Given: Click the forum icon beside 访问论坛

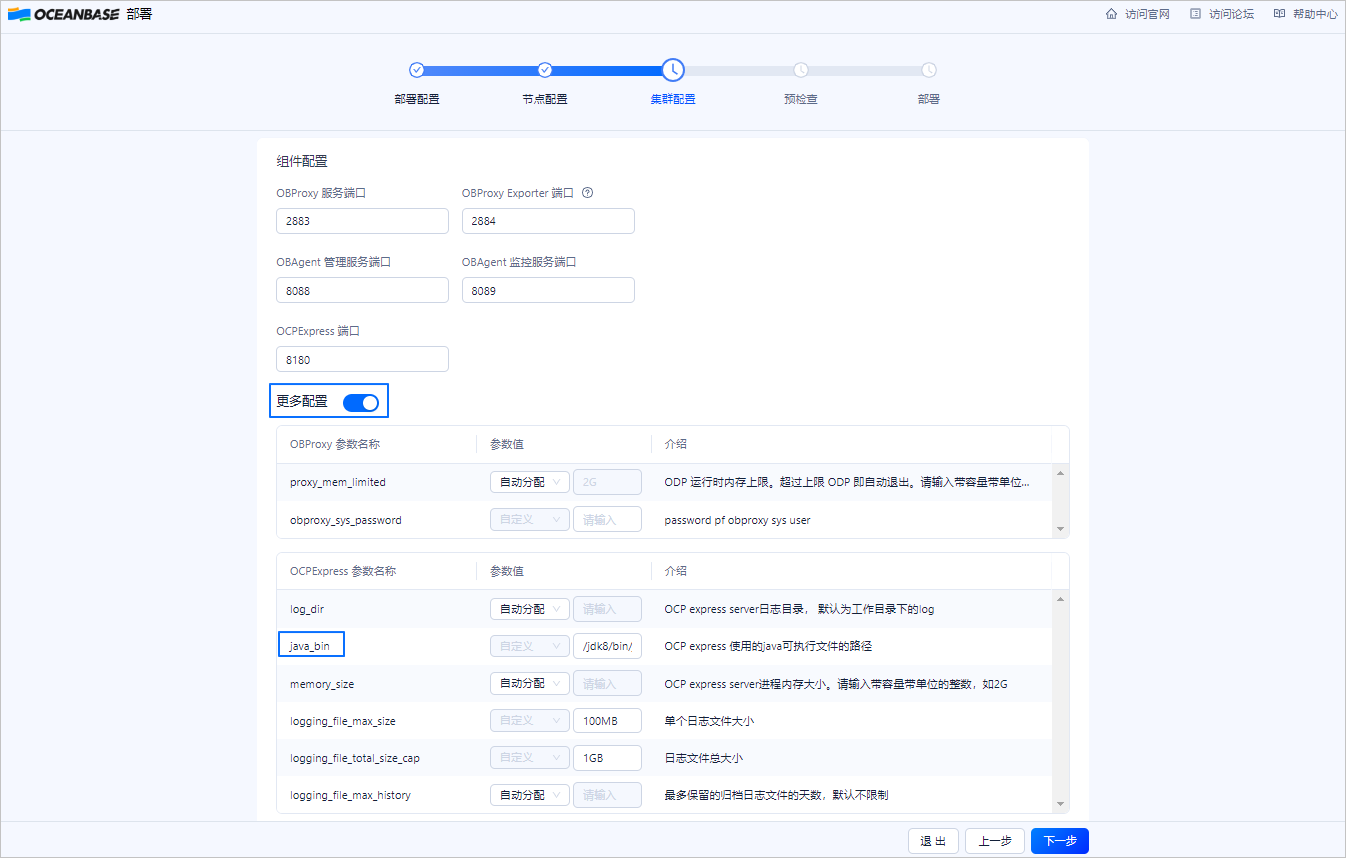Looking at the screenshot, I should coord(1195,14).
